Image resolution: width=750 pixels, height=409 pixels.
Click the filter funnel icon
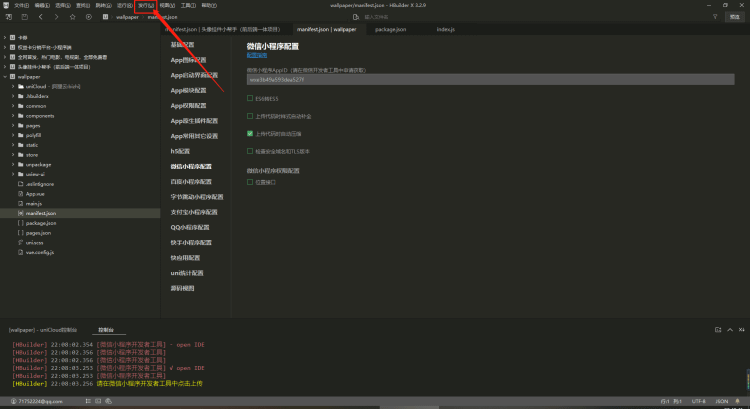click(715, 17)
